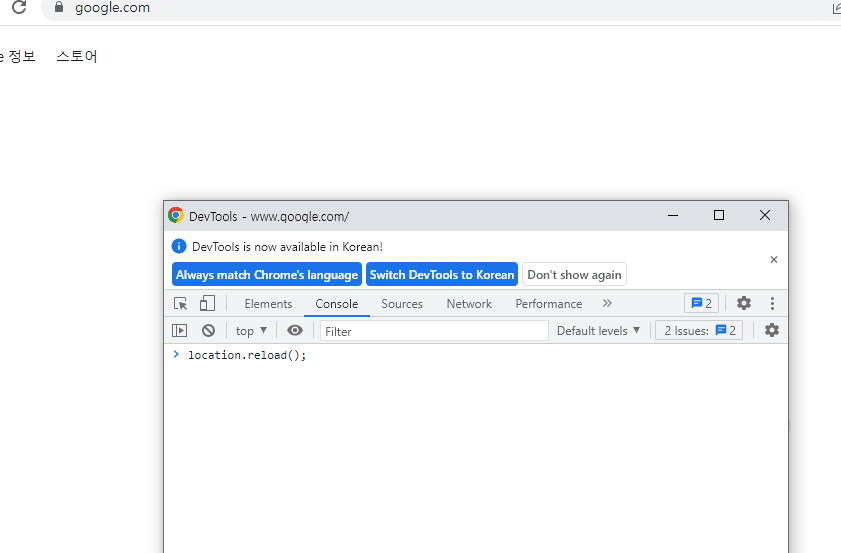This screenshot has height=553, width=841.
Task: Toggle the console sidebar icon
Action: 180,330
